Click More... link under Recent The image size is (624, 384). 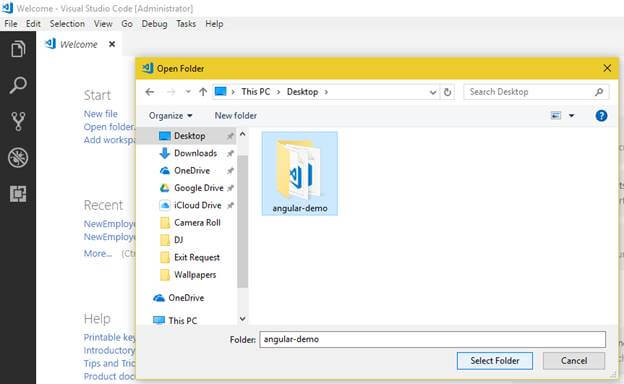click(x=98, y=253)
